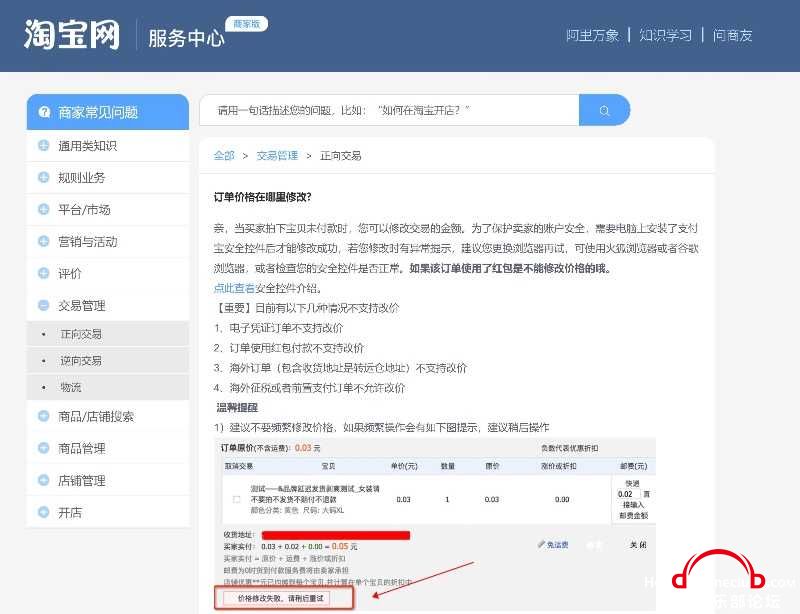Expand 营销与活动 via its plus icon
Screen dimensions: 800x614
(43, 241)
